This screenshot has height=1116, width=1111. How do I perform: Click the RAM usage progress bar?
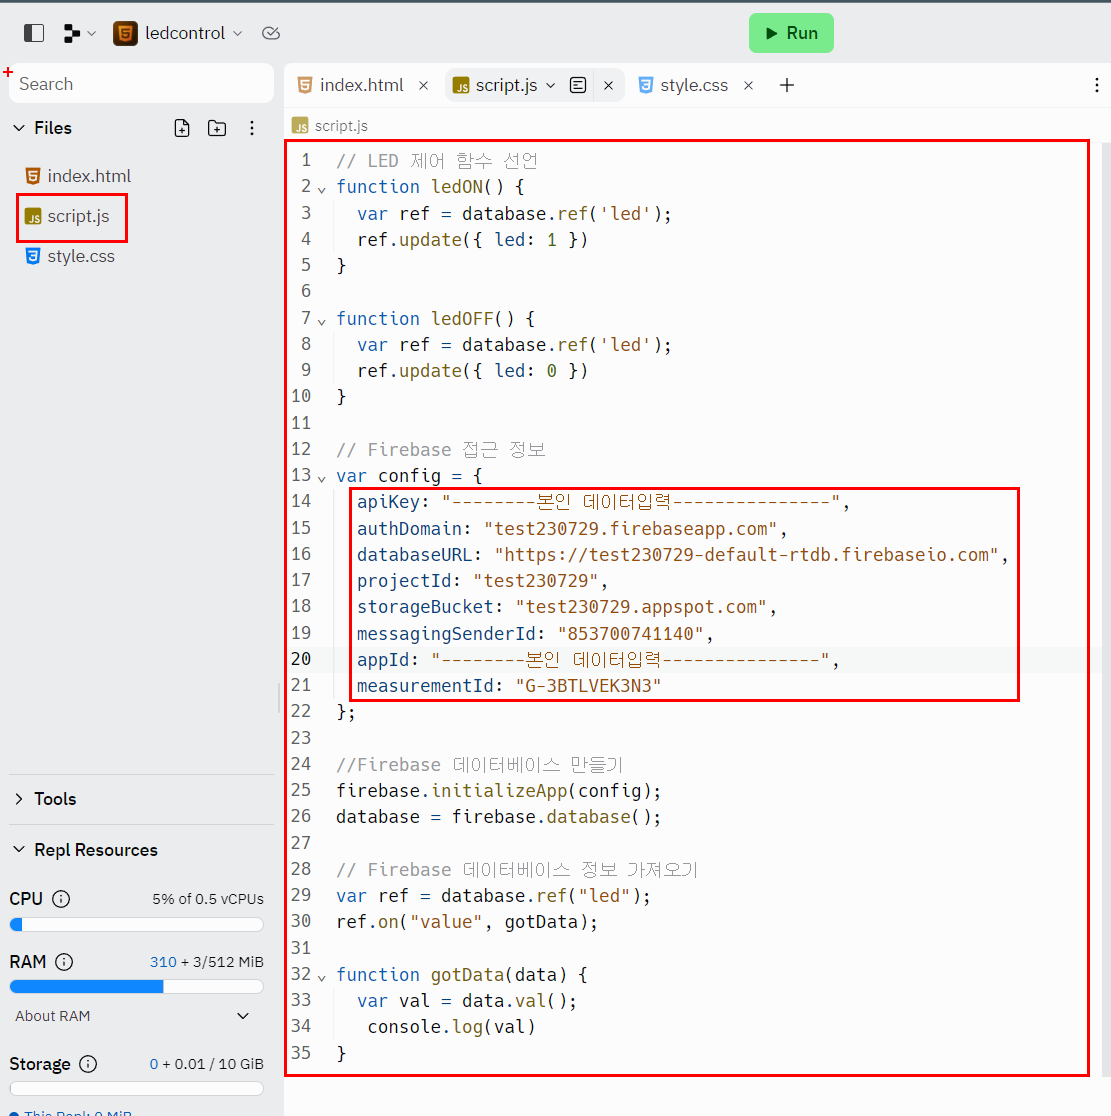[x=137, y=986]
